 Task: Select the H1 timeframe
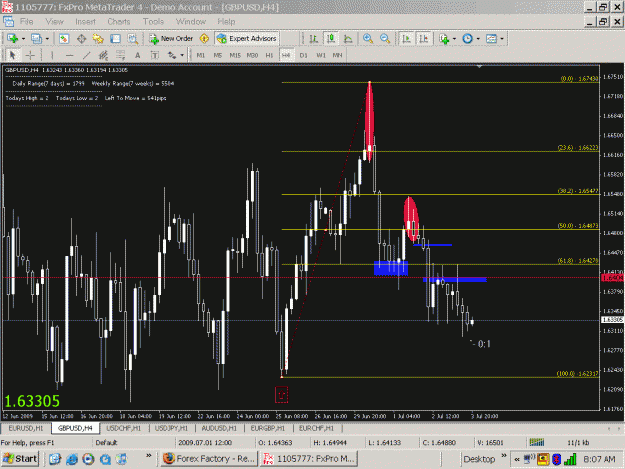tap(269, 55)
